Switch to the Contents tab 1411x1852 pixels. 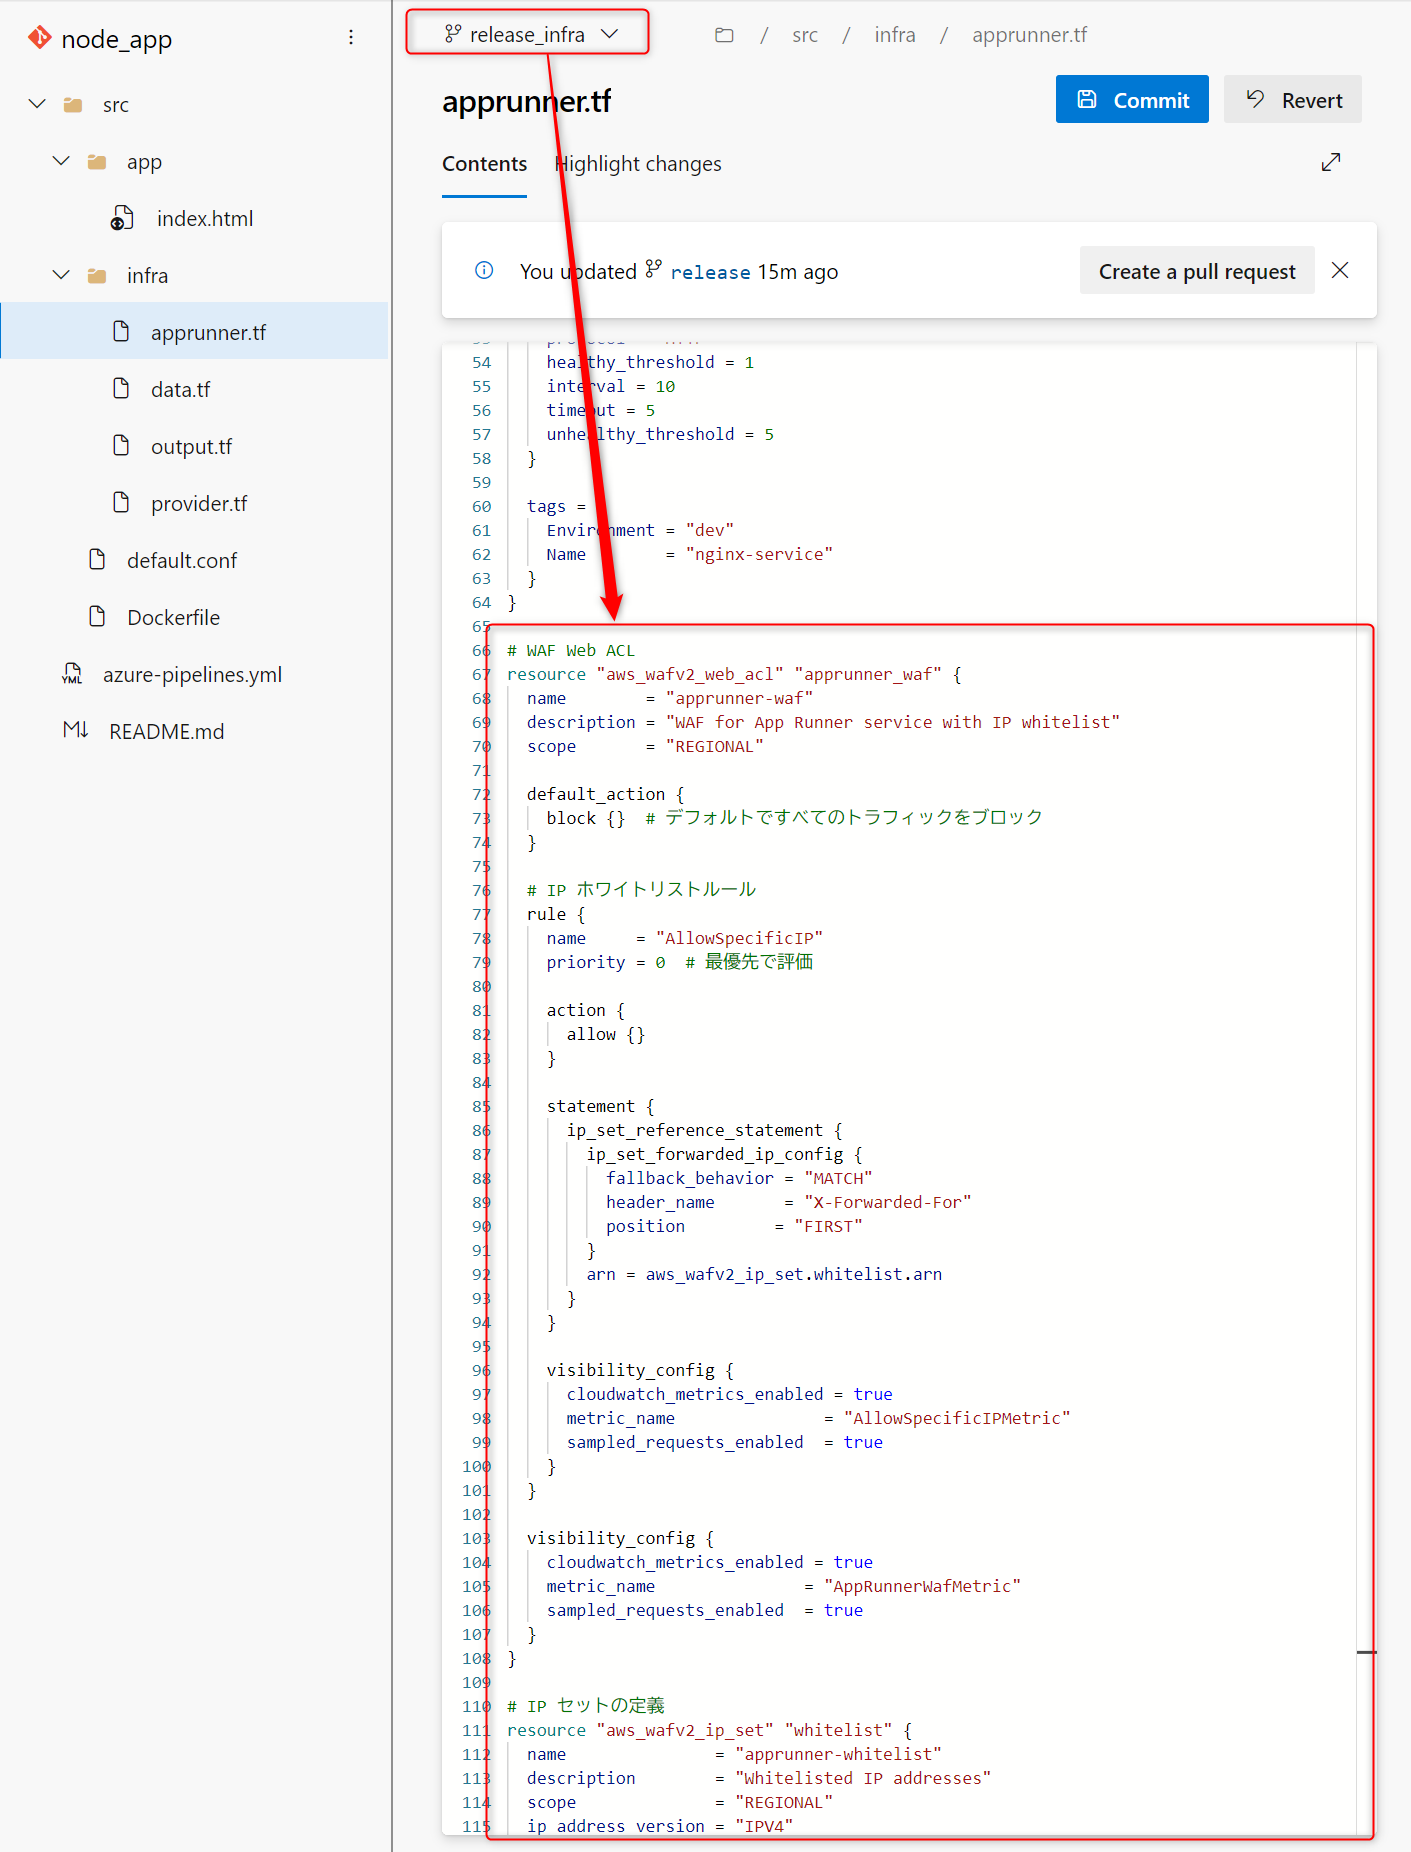pyautogui.click(x=485, y=164)
